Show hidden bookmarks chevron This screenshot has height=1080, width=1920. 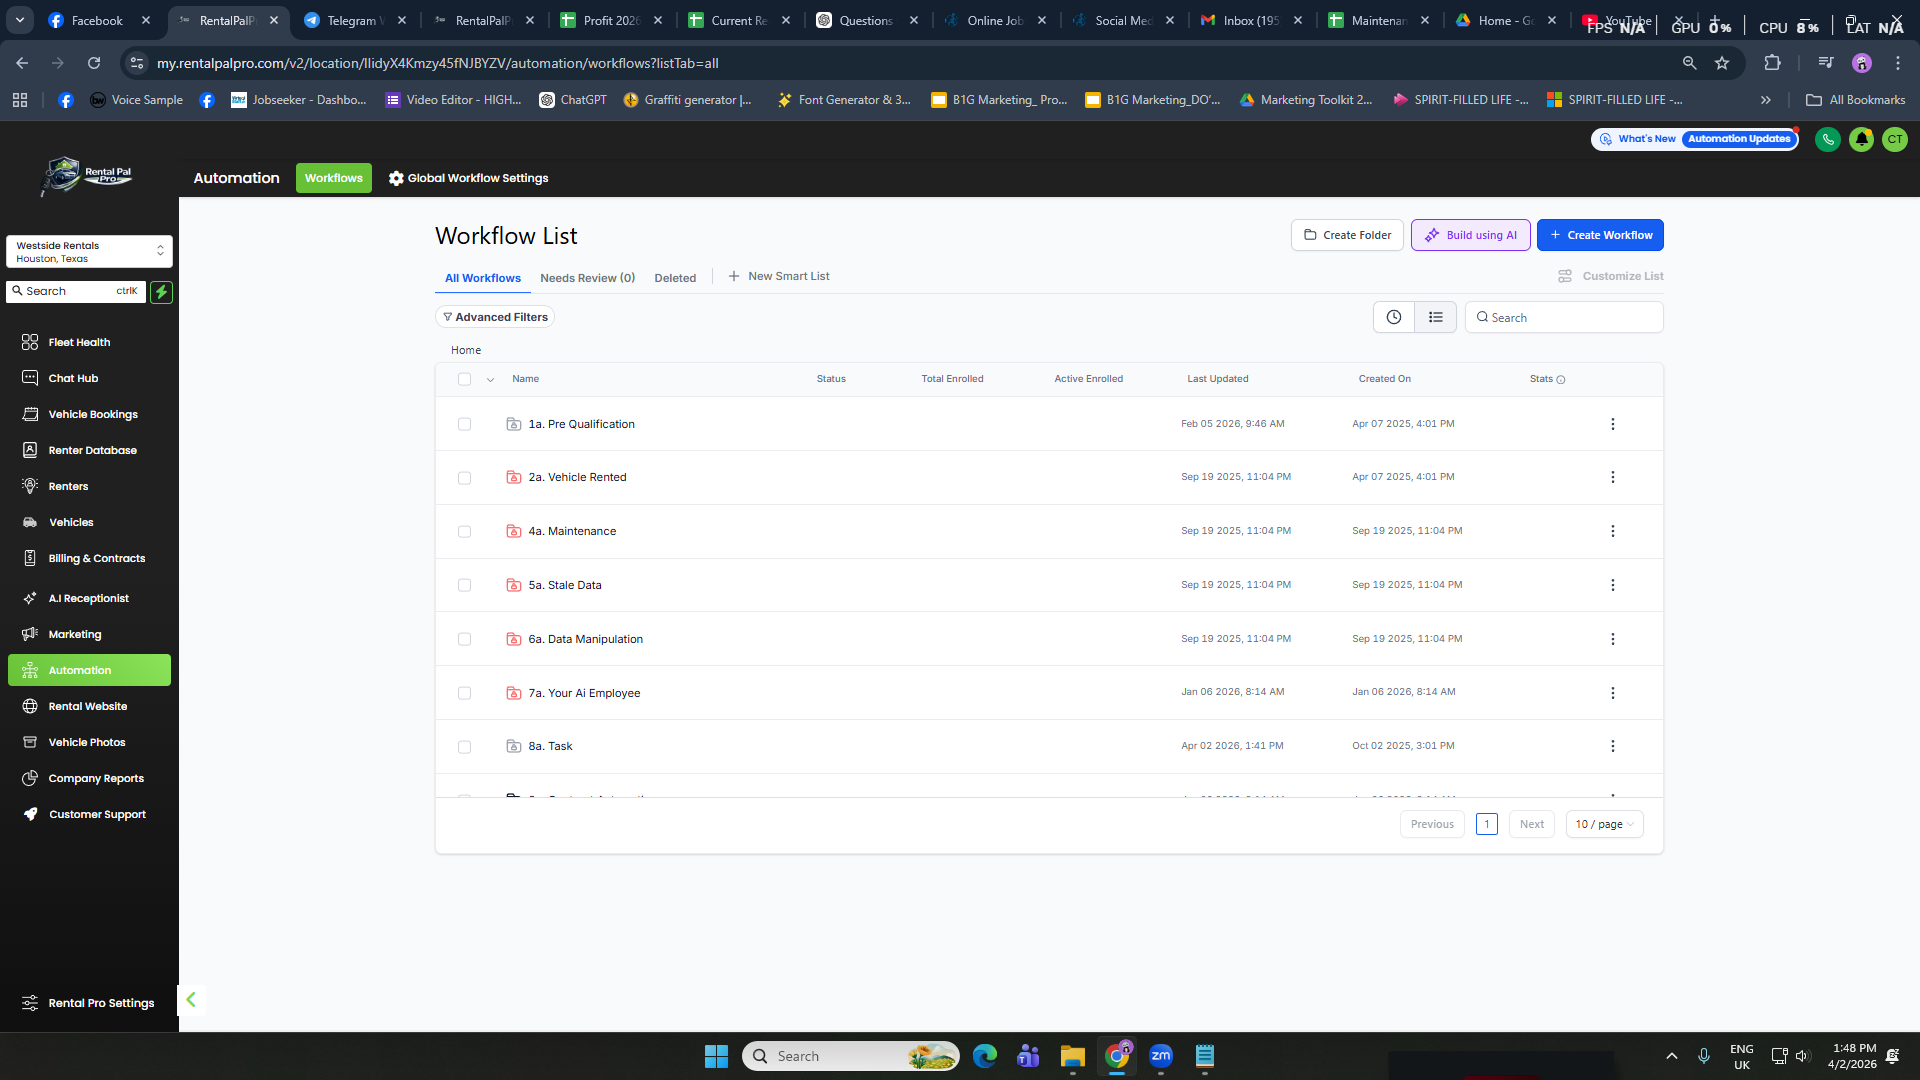tap(1766, 100)
